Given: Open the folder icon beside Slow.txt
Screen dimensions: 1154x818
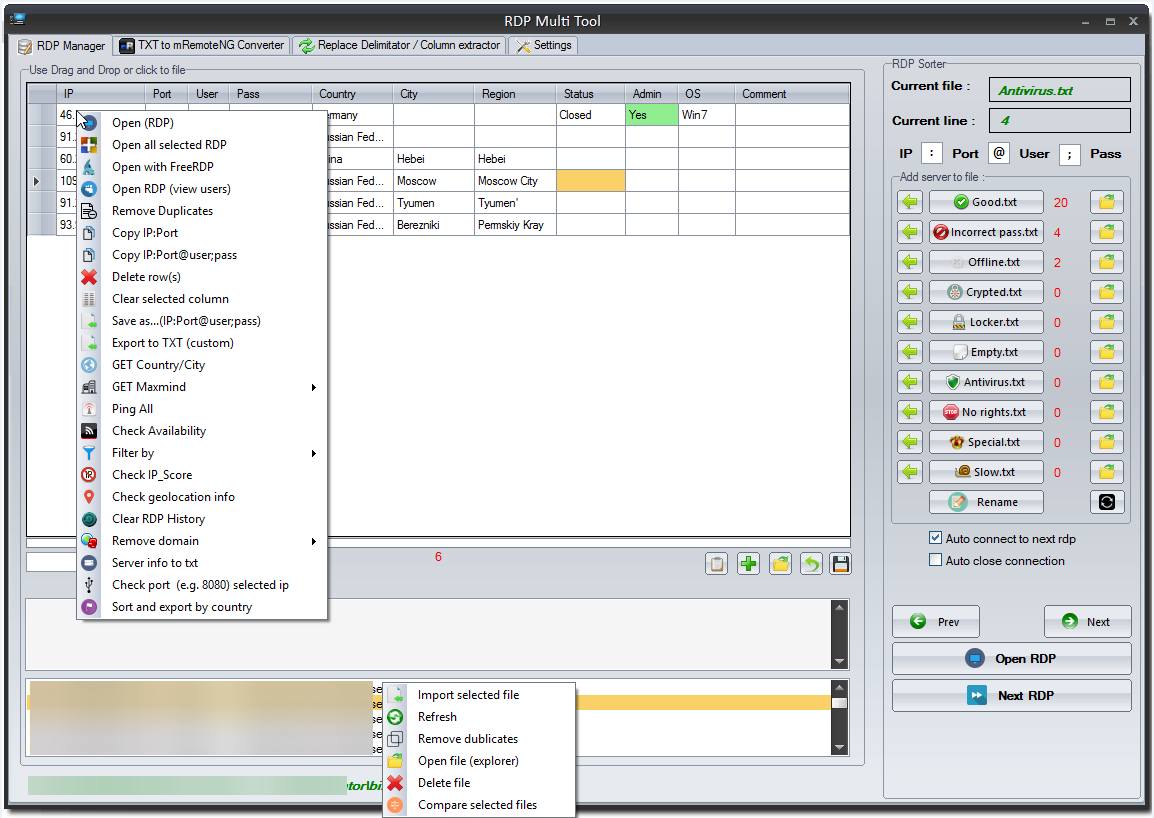Looking at the screenshot, I should click(1106, 472).
